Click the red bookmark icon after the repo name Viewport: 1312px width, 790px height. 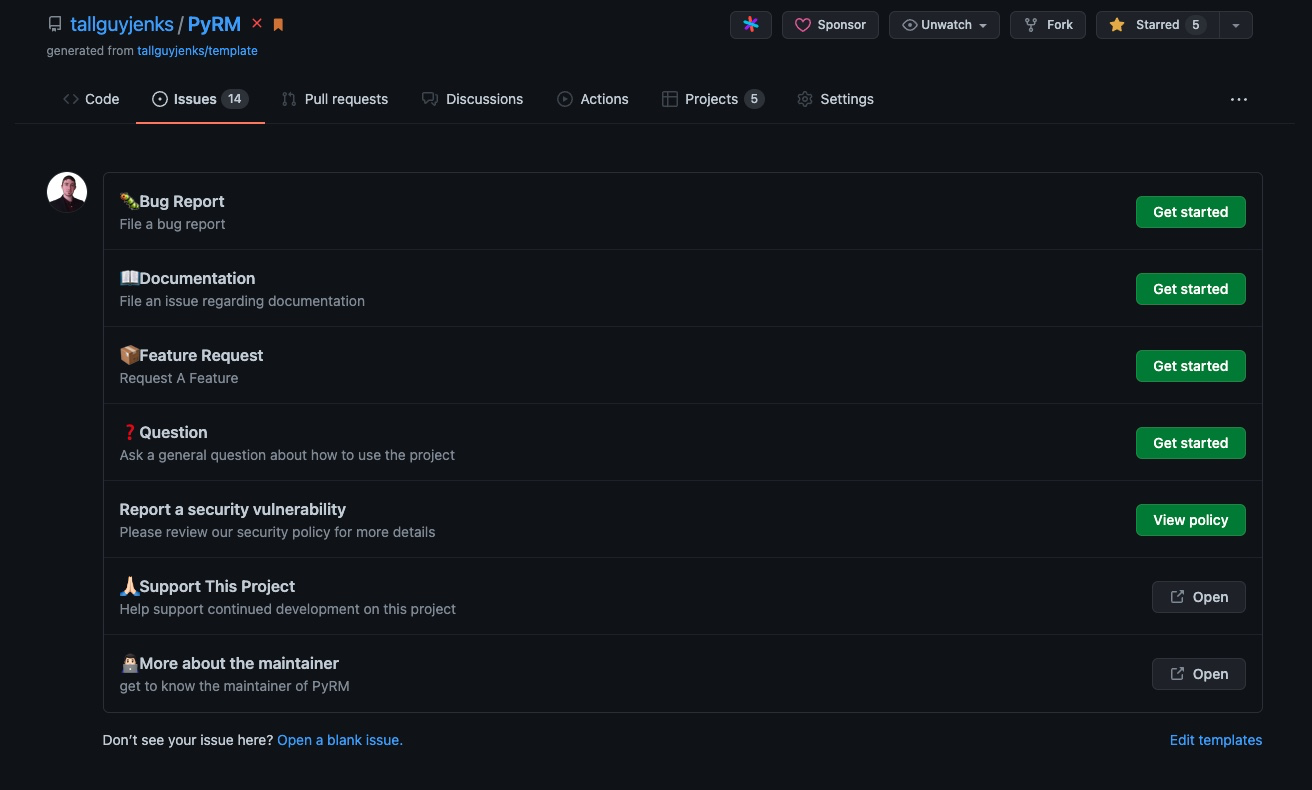tap(277, 22)
